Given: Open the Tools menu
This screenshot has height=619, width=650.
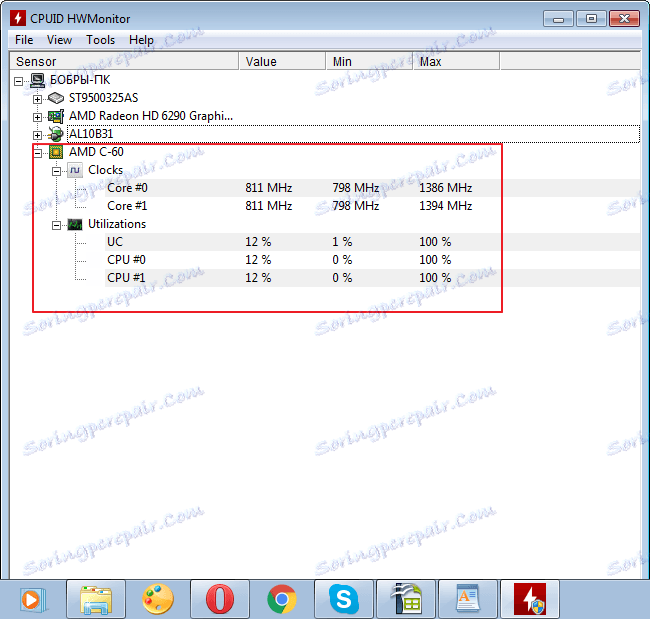Looking at the screenshot, I should click(x=100, y=40).
